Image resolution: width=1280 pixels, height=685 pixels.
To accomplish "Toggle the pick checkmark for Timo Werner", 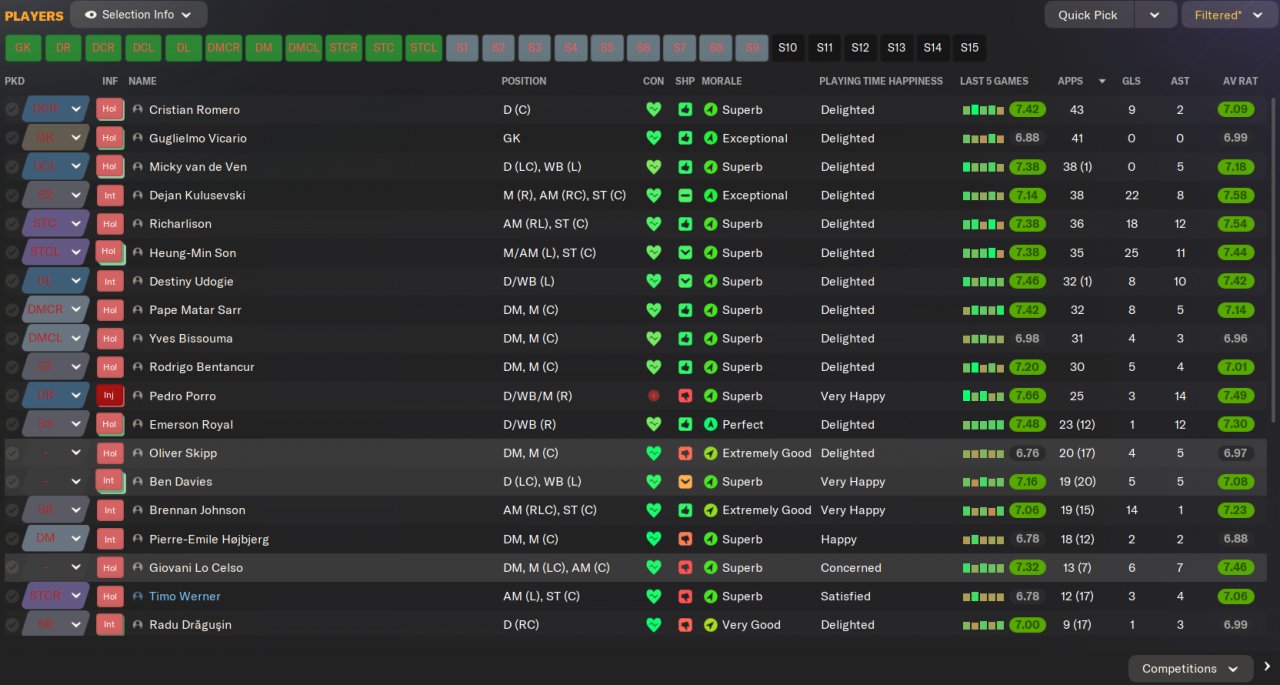I will click(12, 596).
